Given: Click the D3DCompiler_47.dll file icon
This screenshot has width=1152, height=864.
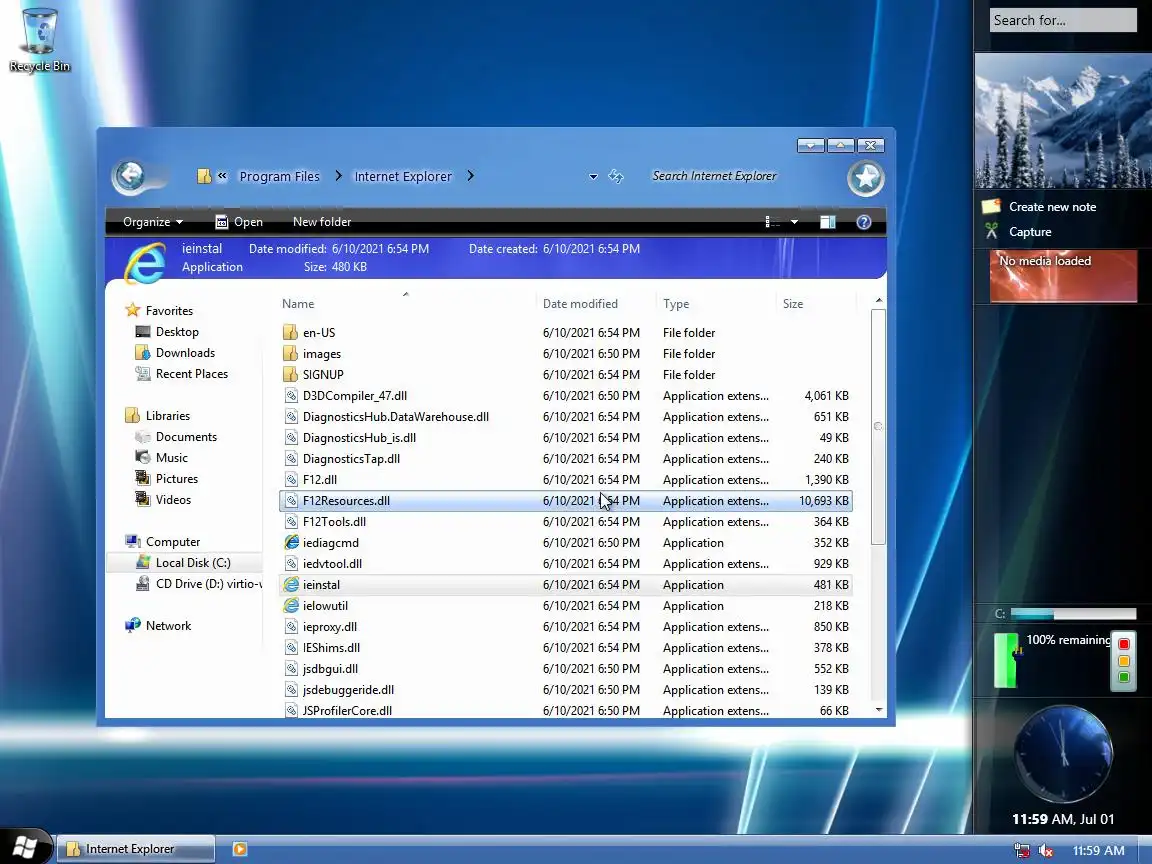Looking at the screenshot, I should click(x=291, y=395).
